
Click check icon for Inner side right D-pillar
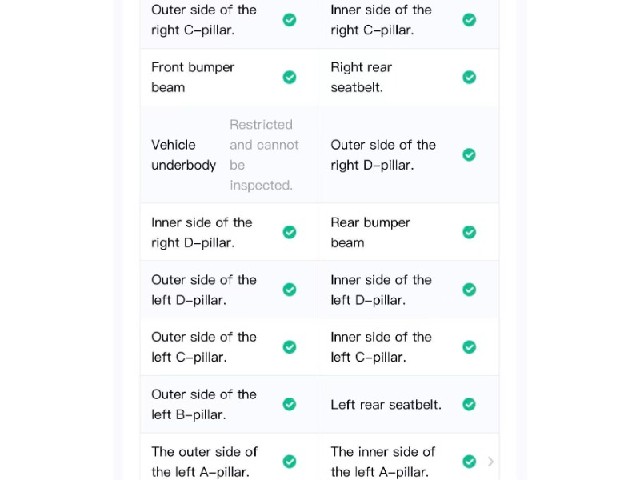tap(289, 232)
